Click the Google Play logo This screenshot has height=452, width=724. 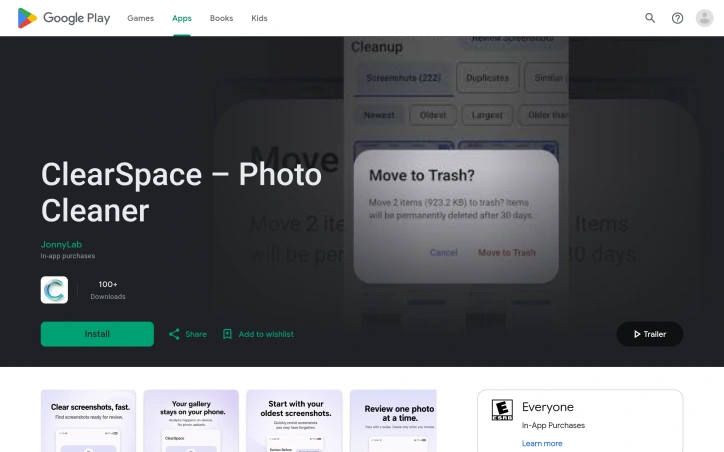click(64, 18)
